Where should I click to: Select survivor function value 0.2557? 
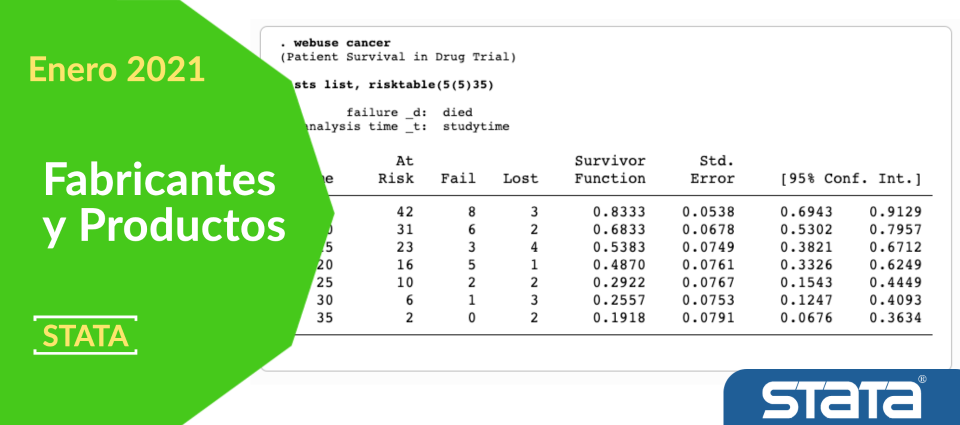619,301
